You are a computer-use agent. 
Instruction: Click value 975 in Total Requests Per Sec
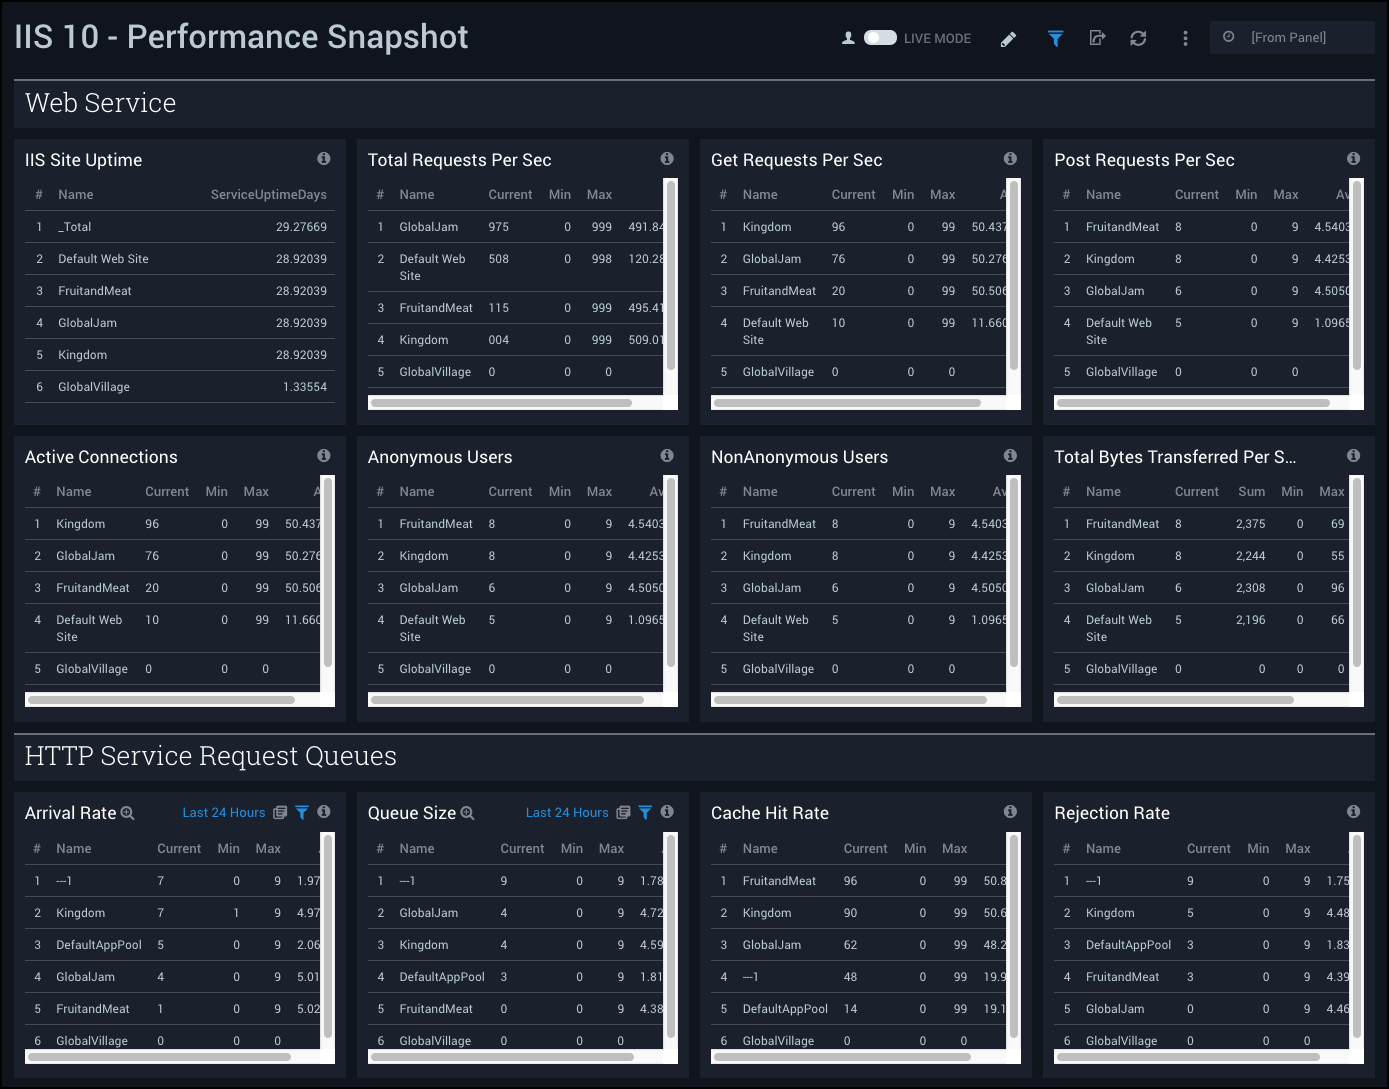tap(498, 227)
